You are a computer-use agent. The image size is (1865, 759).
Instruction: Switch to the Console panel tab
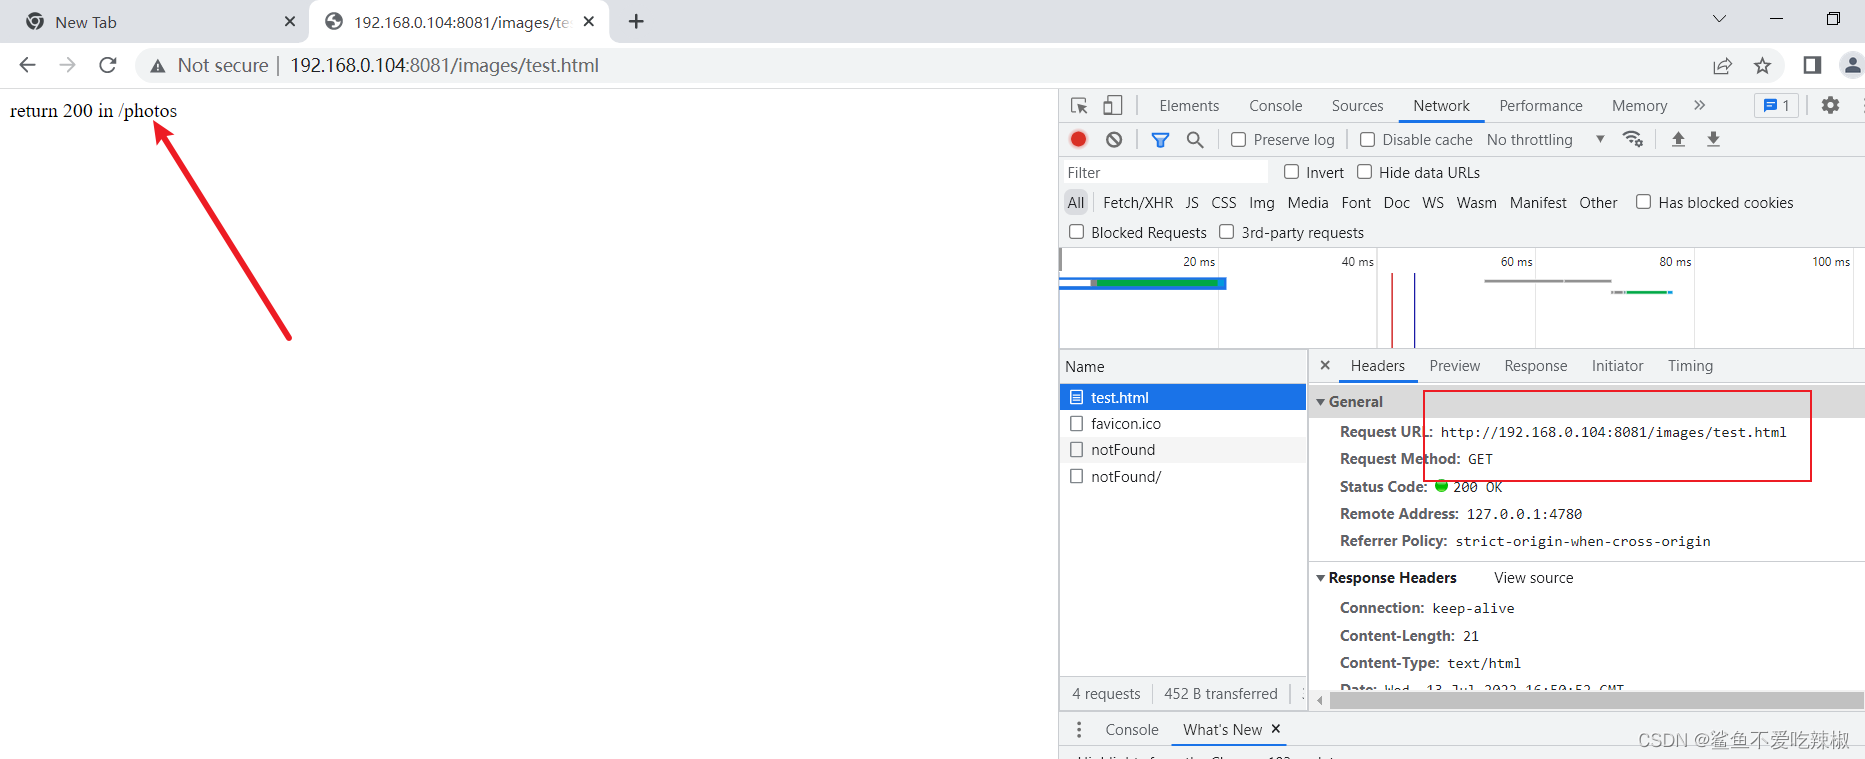point(1275,106)
